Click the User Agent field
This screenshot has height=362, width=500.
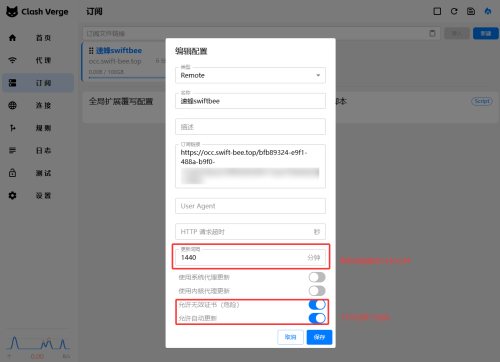point(250,206)
